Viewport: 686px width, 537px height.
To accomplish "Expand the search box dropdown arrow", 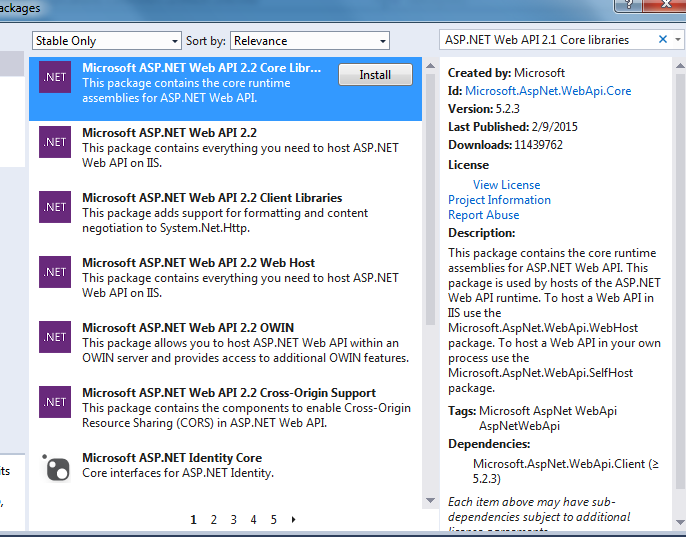I will (x=677, y=40).
